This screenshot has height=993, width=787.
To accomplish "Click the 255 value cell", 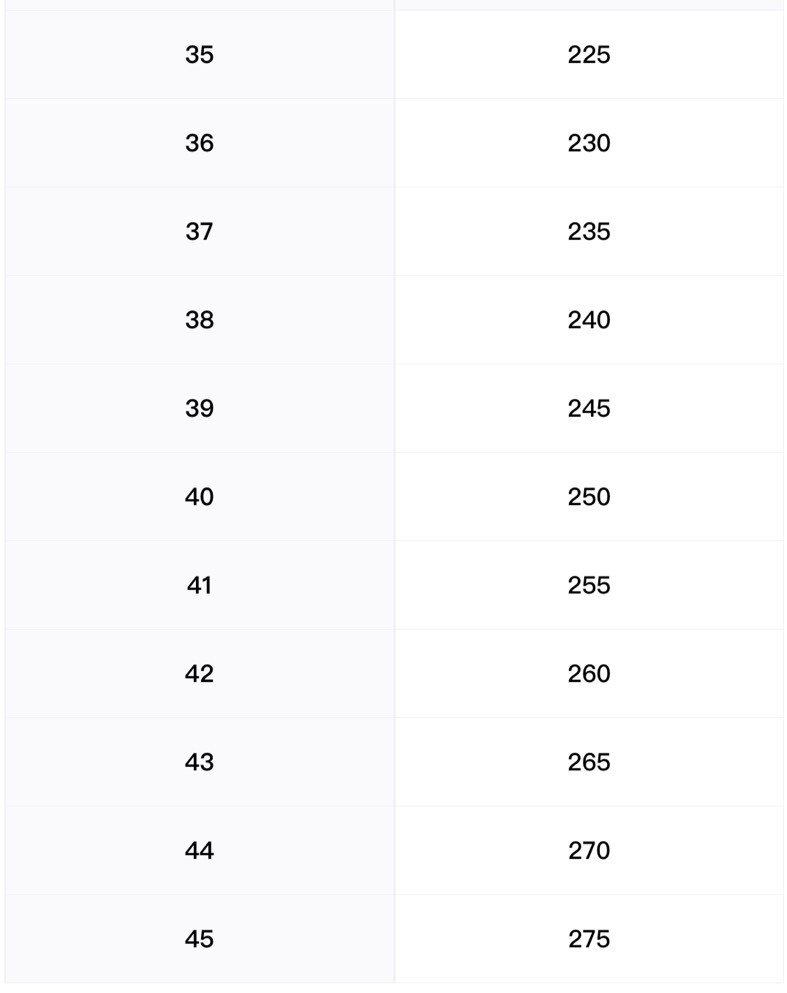I will (x=588, y=585).
